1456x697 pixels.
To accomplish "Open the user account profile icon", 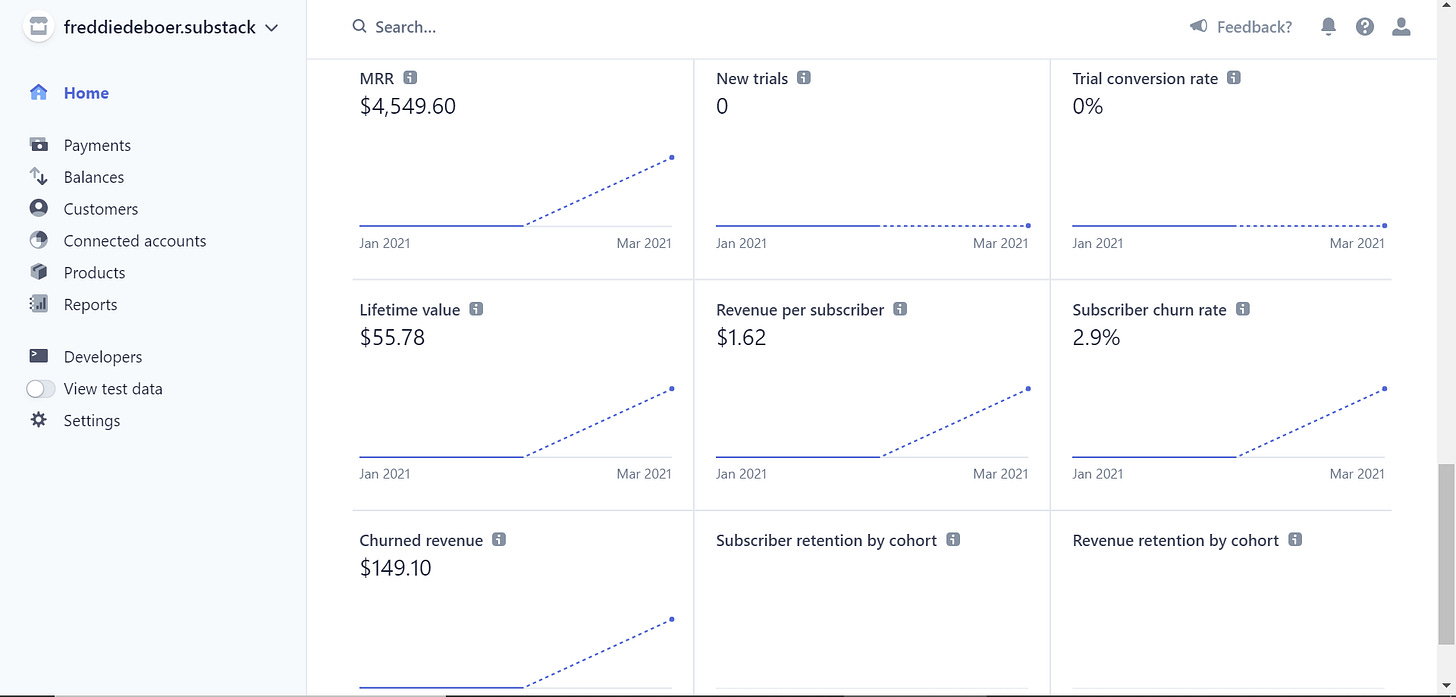I will click(x=1401, y=27).
